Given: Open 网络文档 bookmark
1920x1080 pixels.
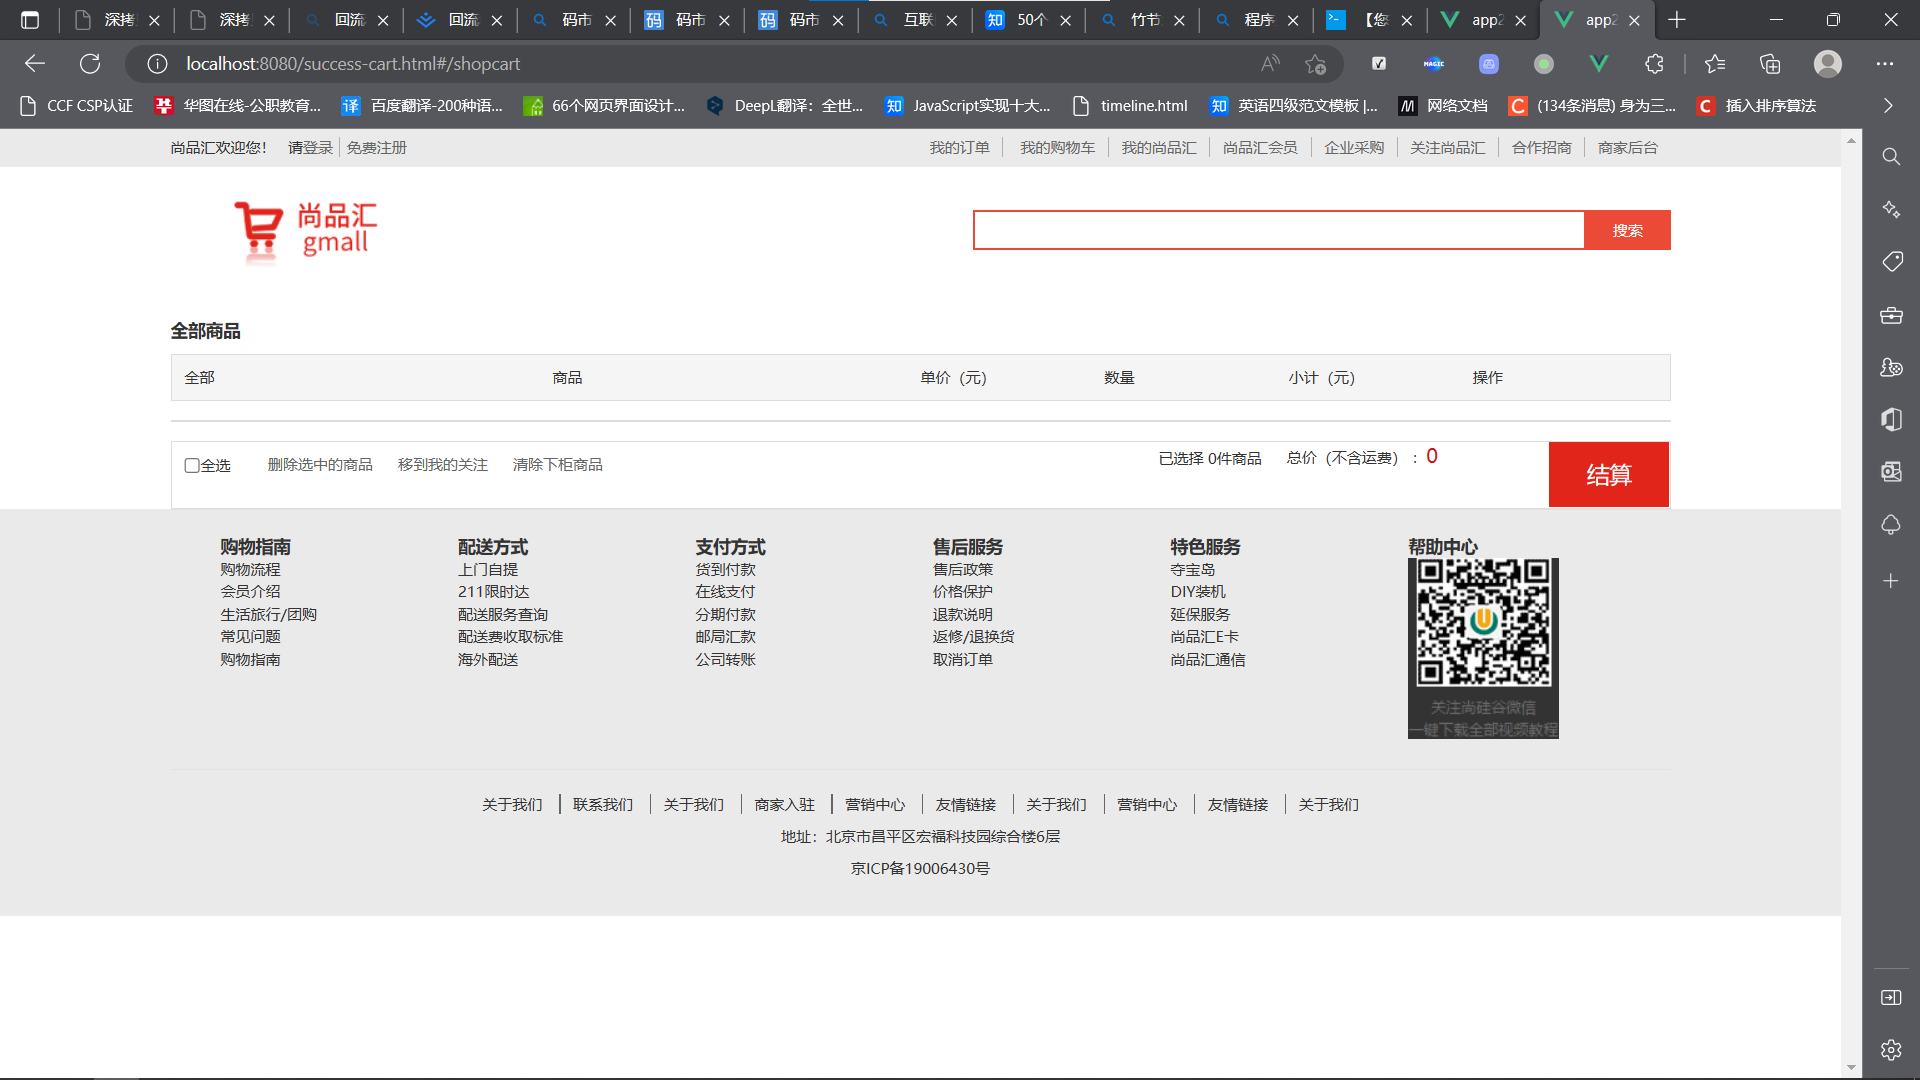Looking at the screenshot, I should [x=1444, y=106].
